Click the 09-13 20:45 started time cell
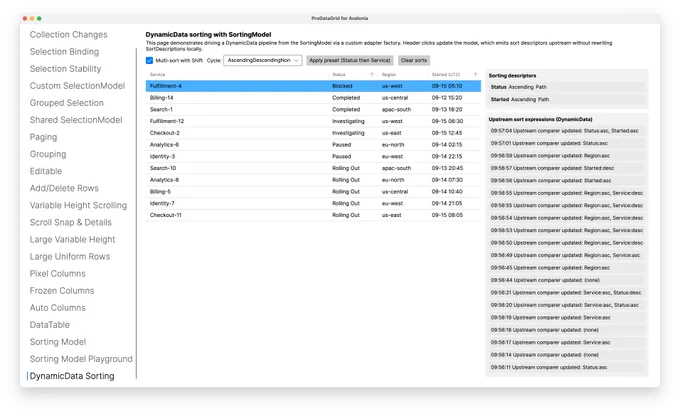680x414 pixels. click(447, 168)
